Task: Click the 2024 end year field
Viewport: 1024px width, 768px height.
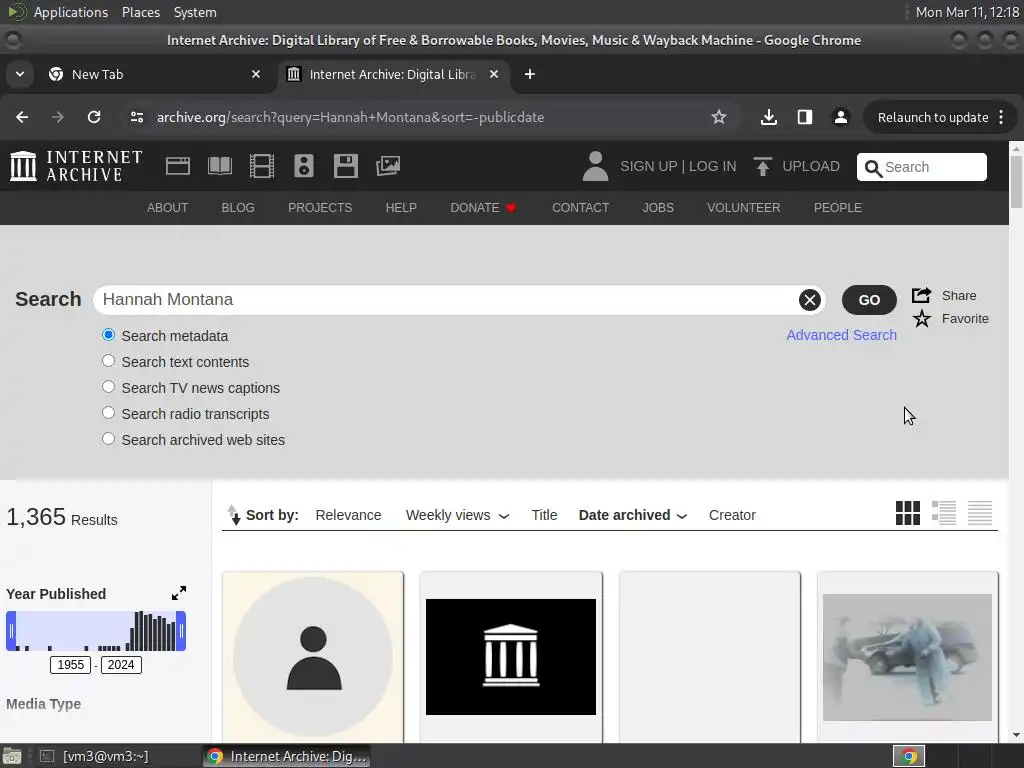Action: click(121, 665)
